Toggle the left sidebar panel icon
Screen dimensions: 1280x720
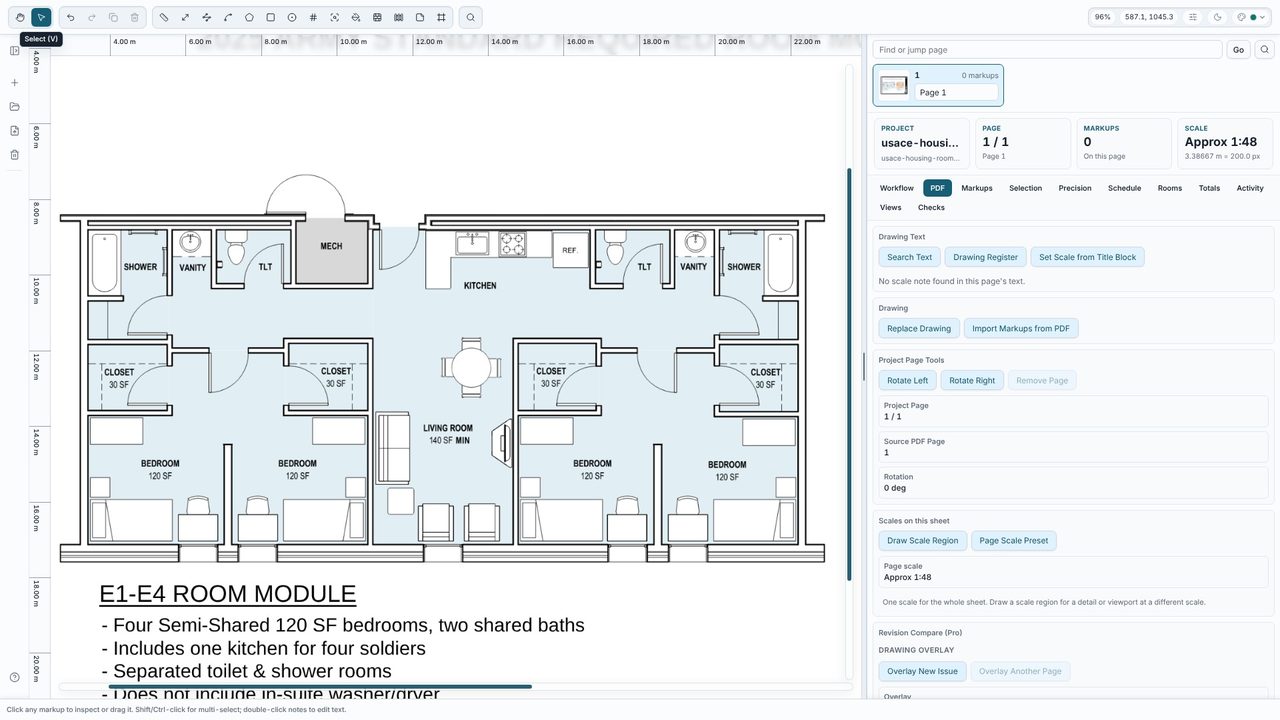coord(14,51)
